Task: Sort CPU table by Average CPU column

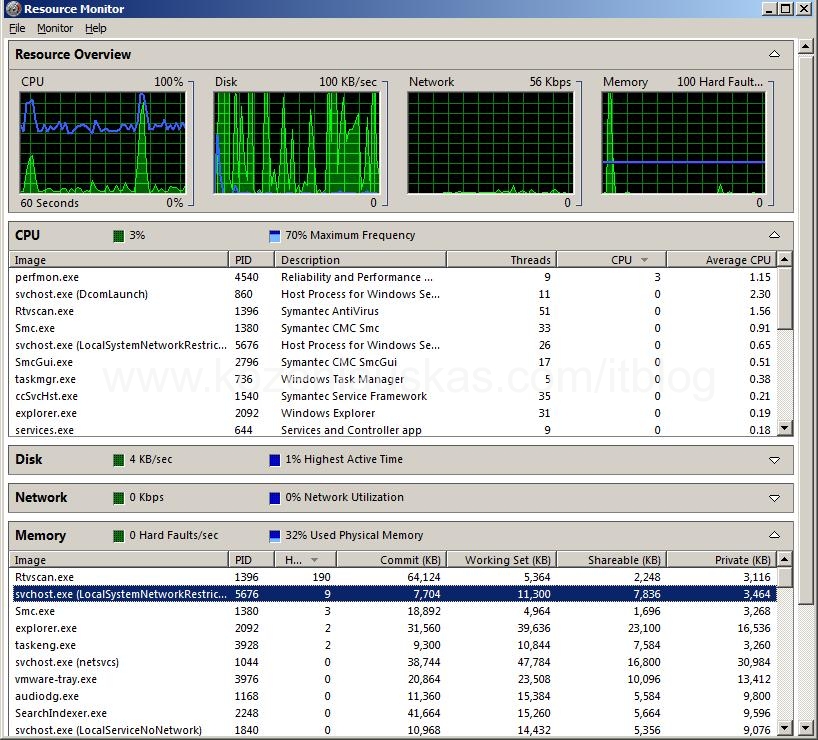Action: point(721,260)
